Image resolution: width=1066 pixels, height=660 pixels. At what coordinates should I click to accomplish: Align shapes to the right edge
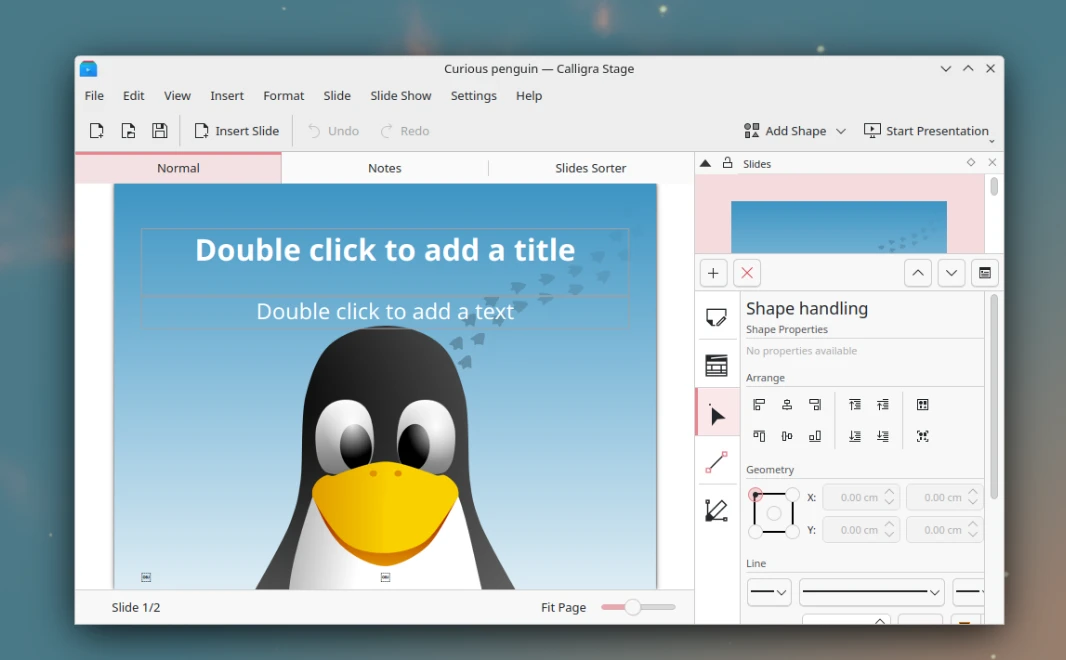pyautogui.click(x=814, y=405)
